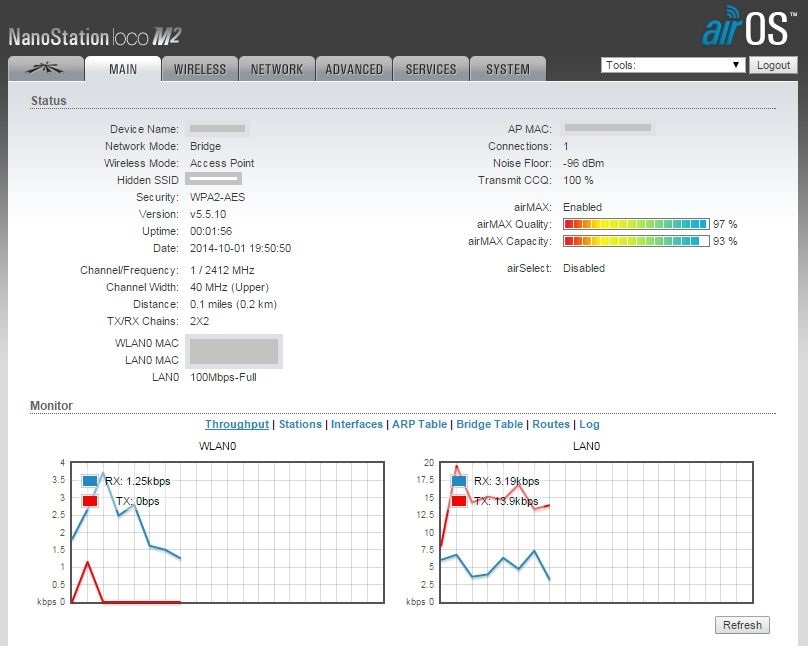
Task: Click the LAN0 throughput graph
Action: click(596, 532)
